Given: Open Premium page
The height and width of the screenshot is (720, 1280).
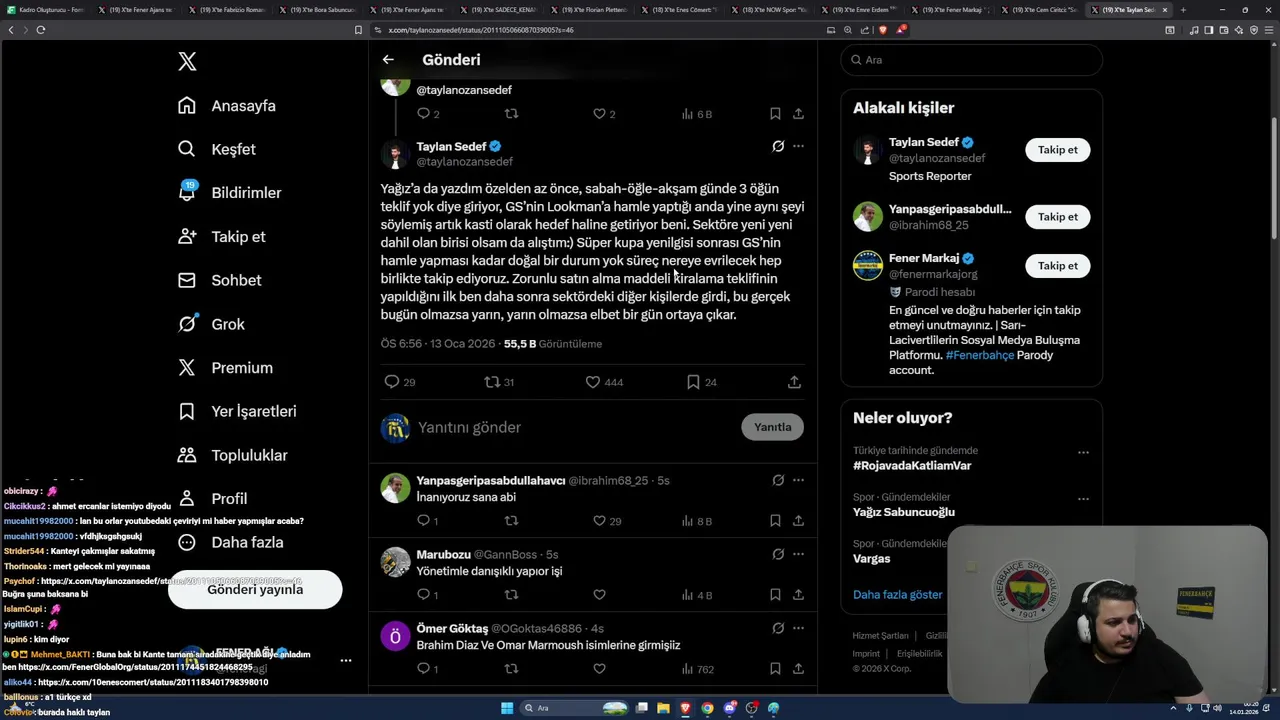Looking at the screenshot, I should (225, 368).
